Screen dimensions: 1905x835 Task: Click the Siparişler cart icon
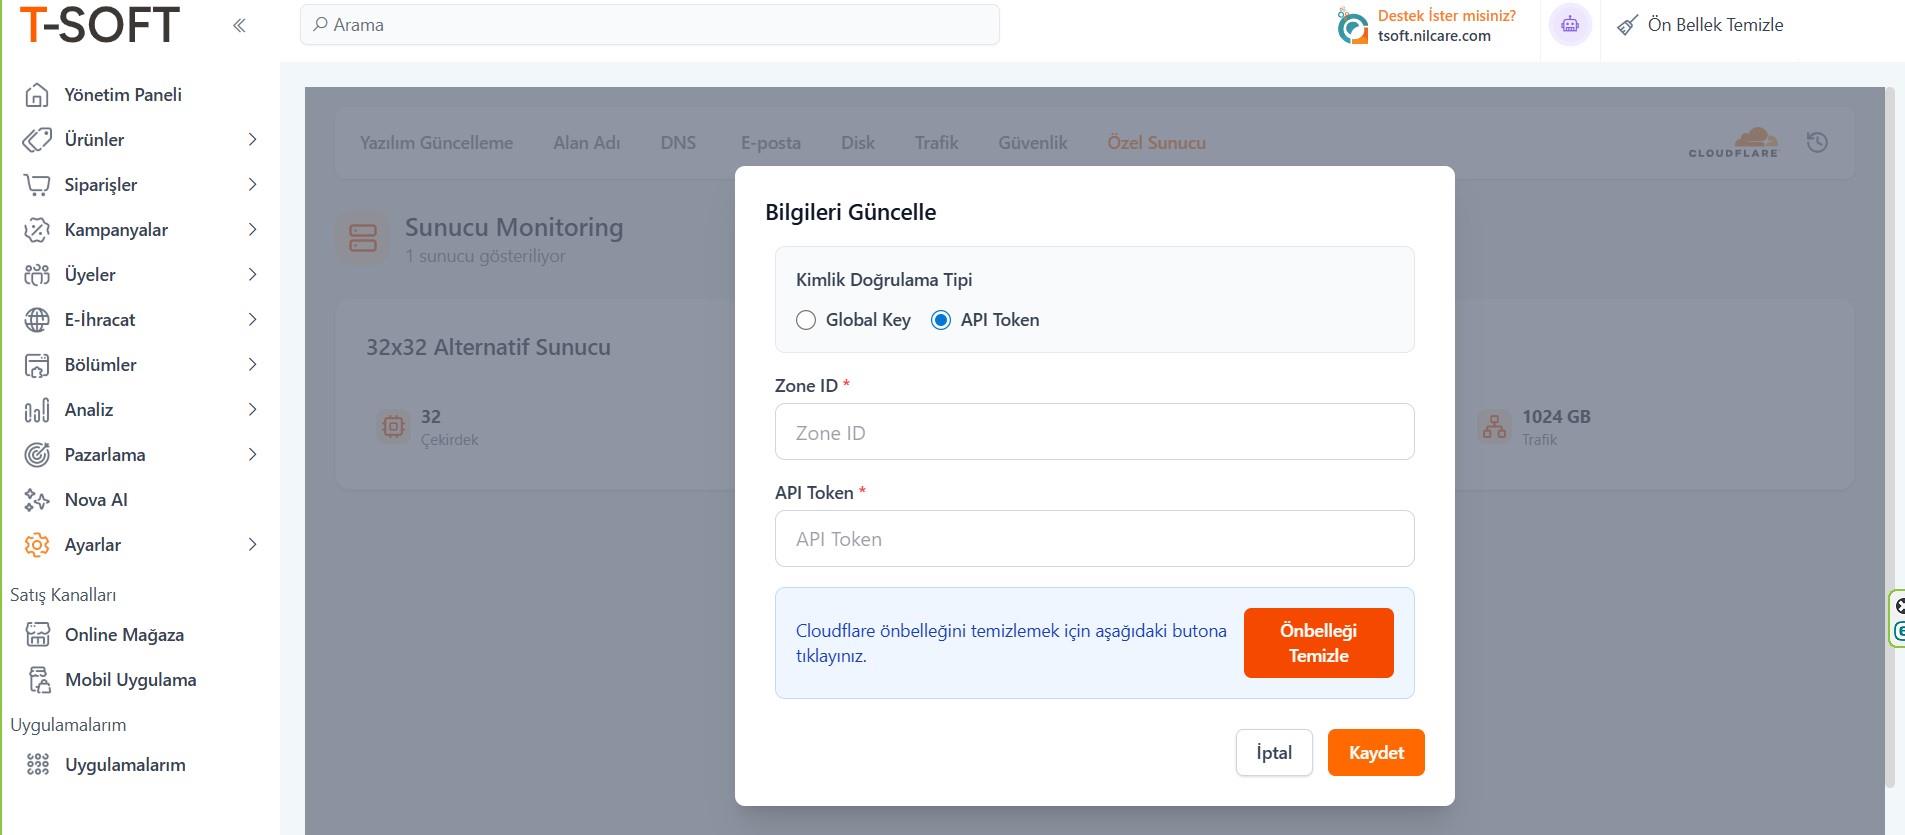pyautogui.click(x=37, y=185)
